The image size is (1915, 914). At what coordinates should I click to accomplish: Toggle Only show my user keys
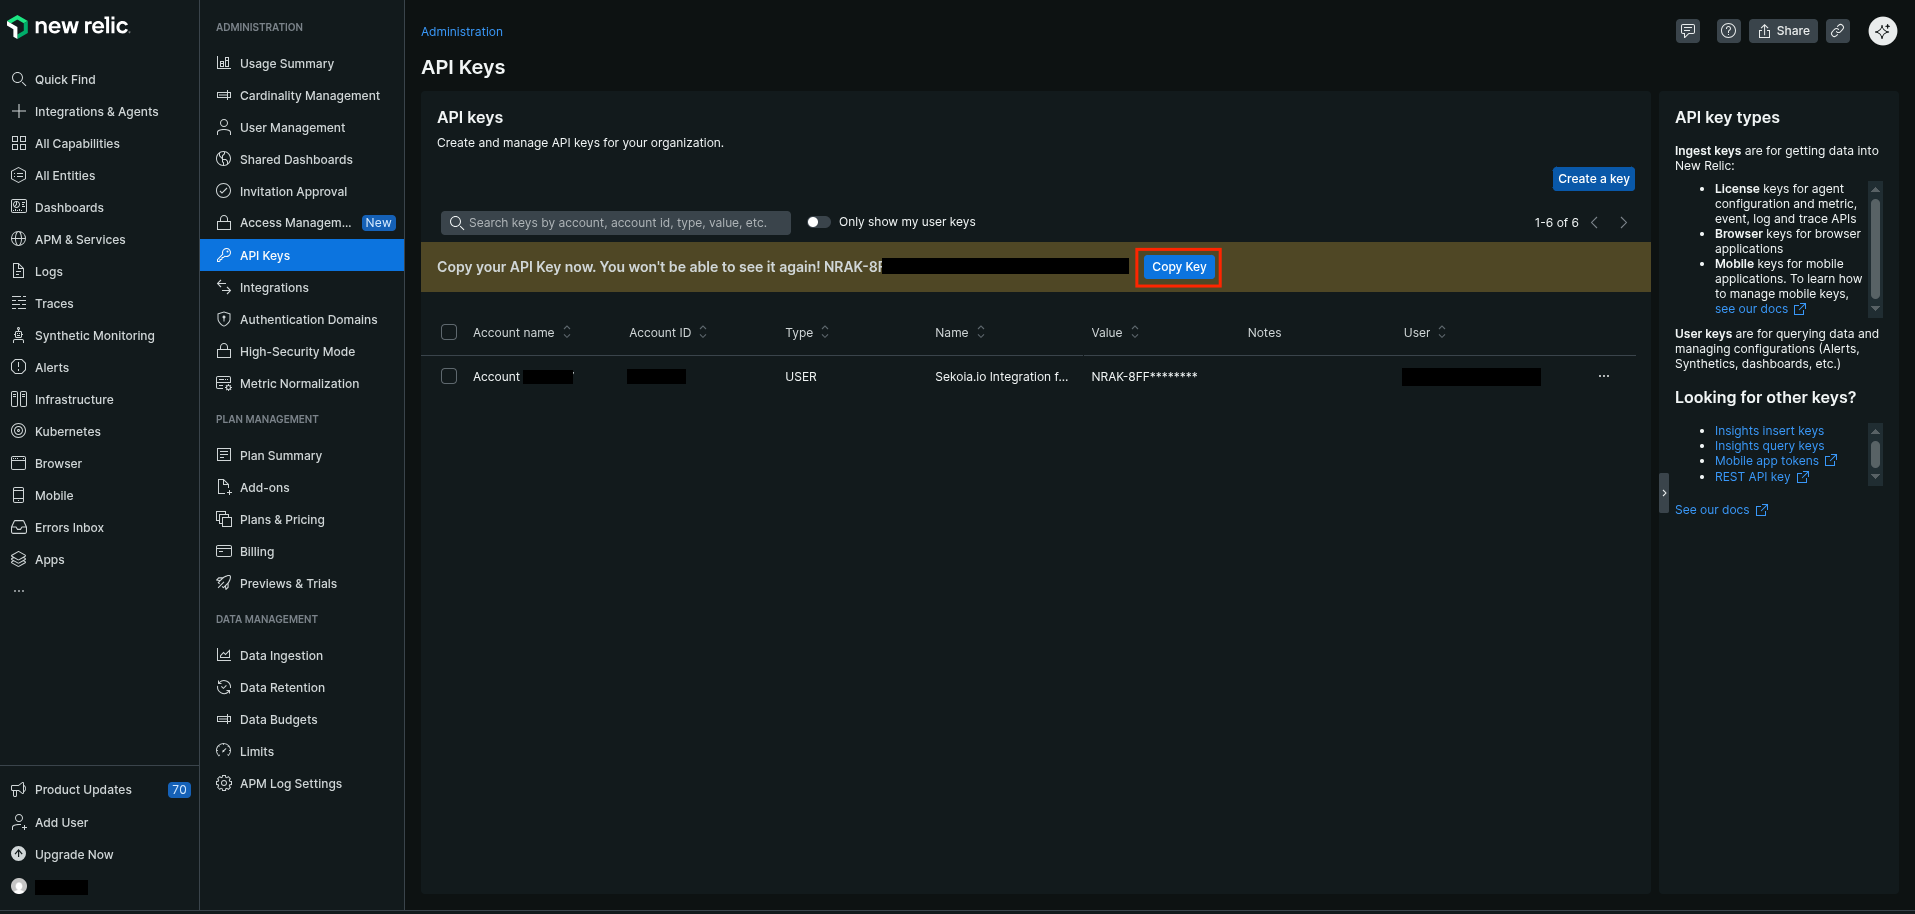tap(818, 222)
